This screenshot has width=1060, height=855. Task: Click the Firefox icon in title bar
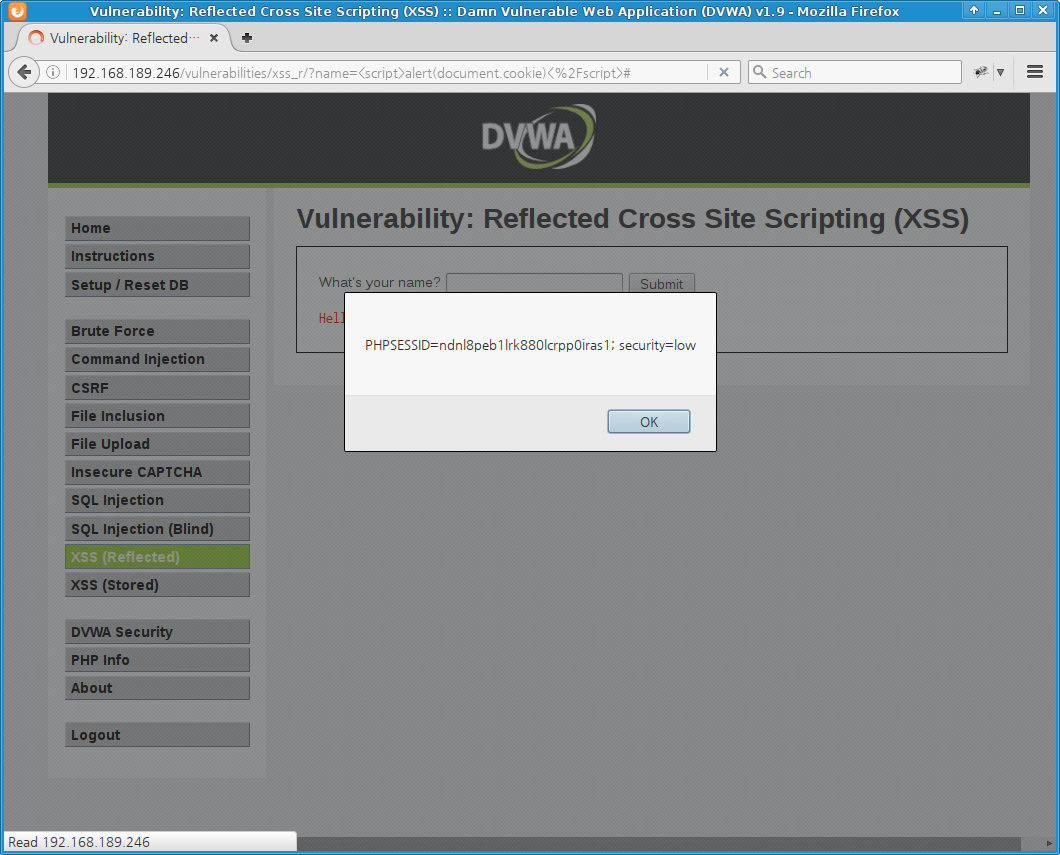coord(17,11)
